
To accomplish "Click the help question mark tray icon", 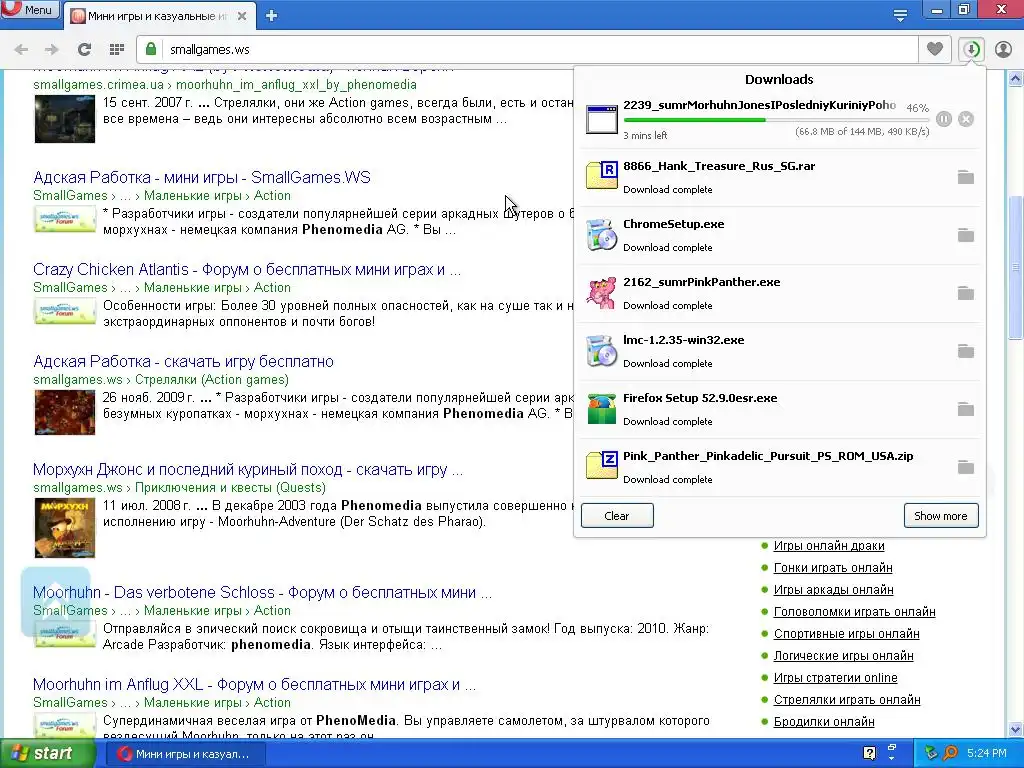I will click(x=869, y=754).
